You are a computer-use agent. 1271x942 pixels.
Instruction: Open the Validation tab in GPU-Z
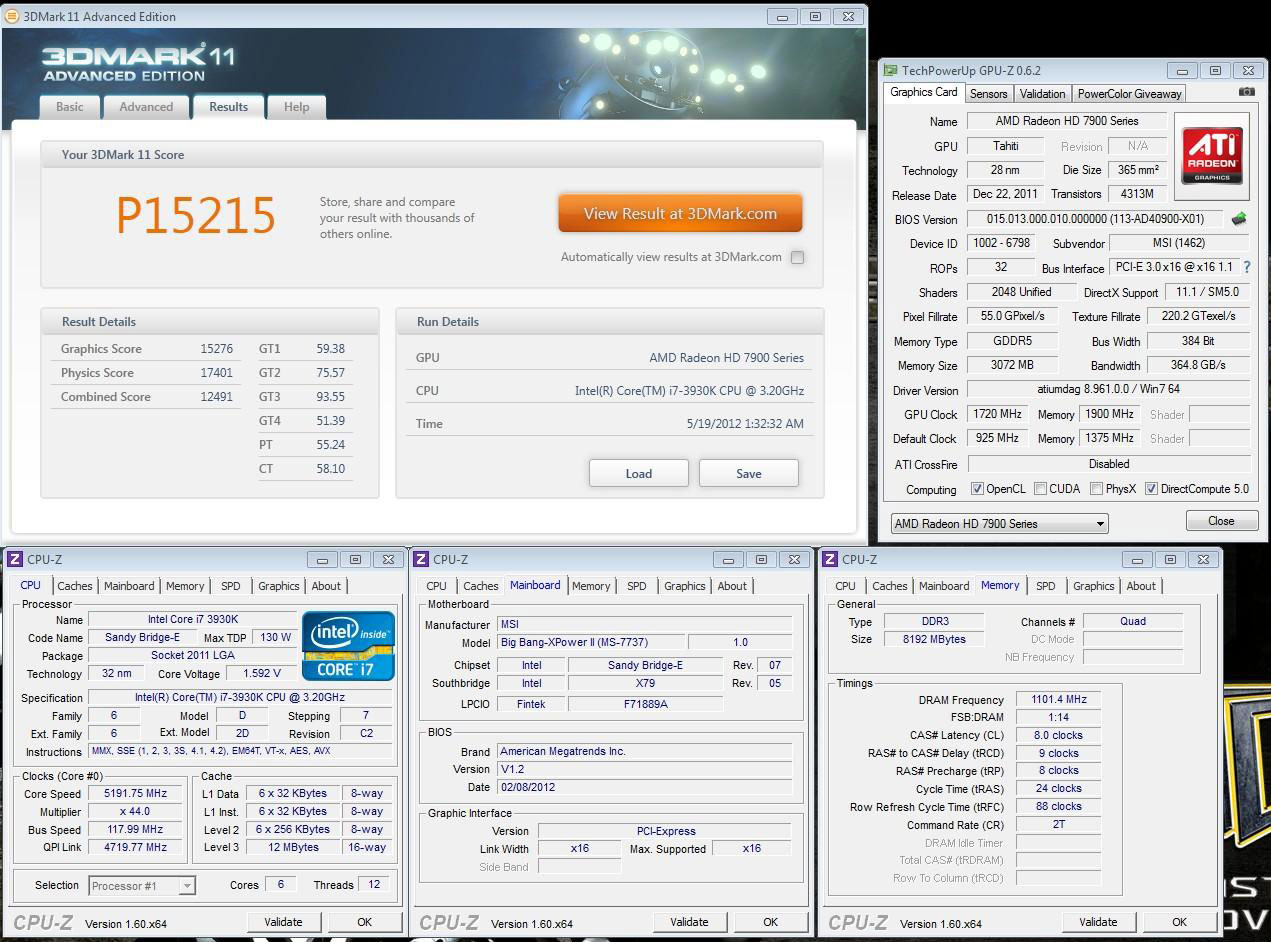click(1042, 94)
